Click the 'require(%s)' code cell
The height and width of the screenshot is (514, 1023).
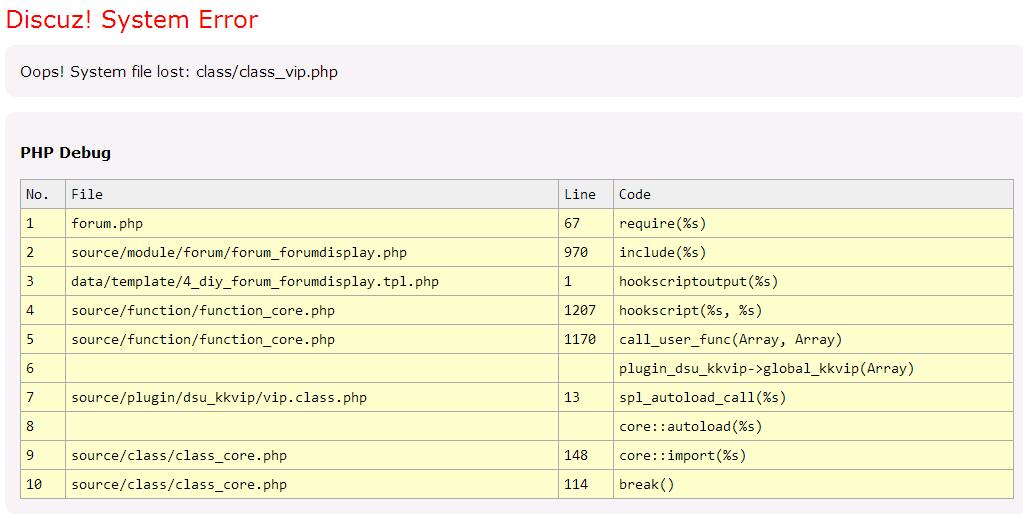(x=813, y=224)
